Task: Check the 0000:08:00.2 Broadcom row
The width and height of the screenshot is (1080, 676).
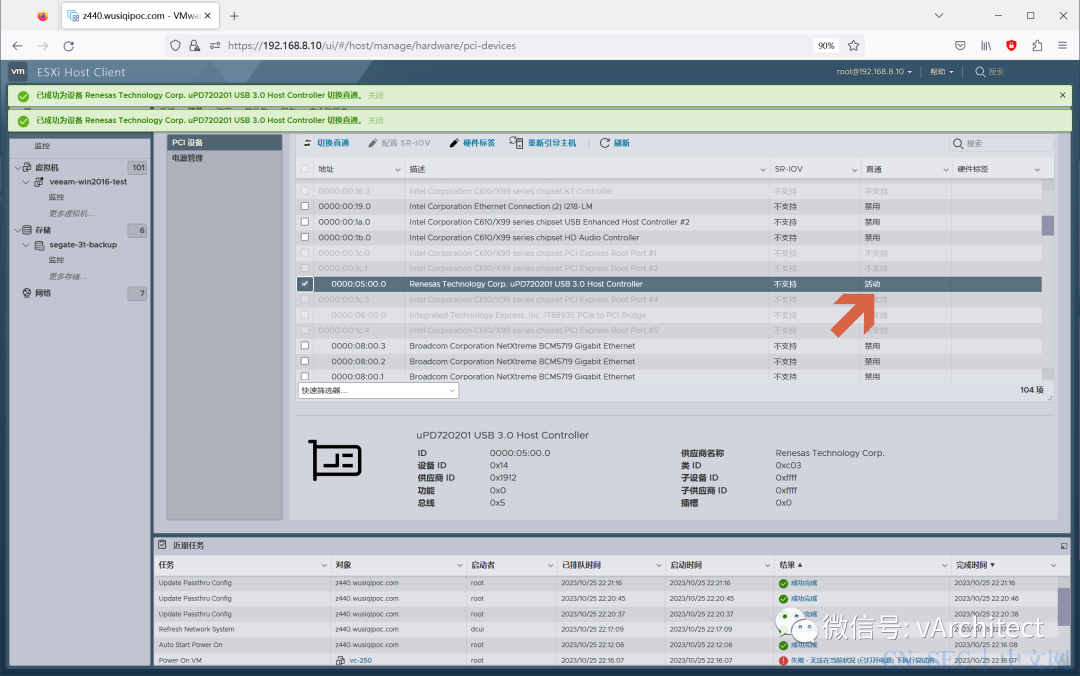Action: [x=304, y=361]
